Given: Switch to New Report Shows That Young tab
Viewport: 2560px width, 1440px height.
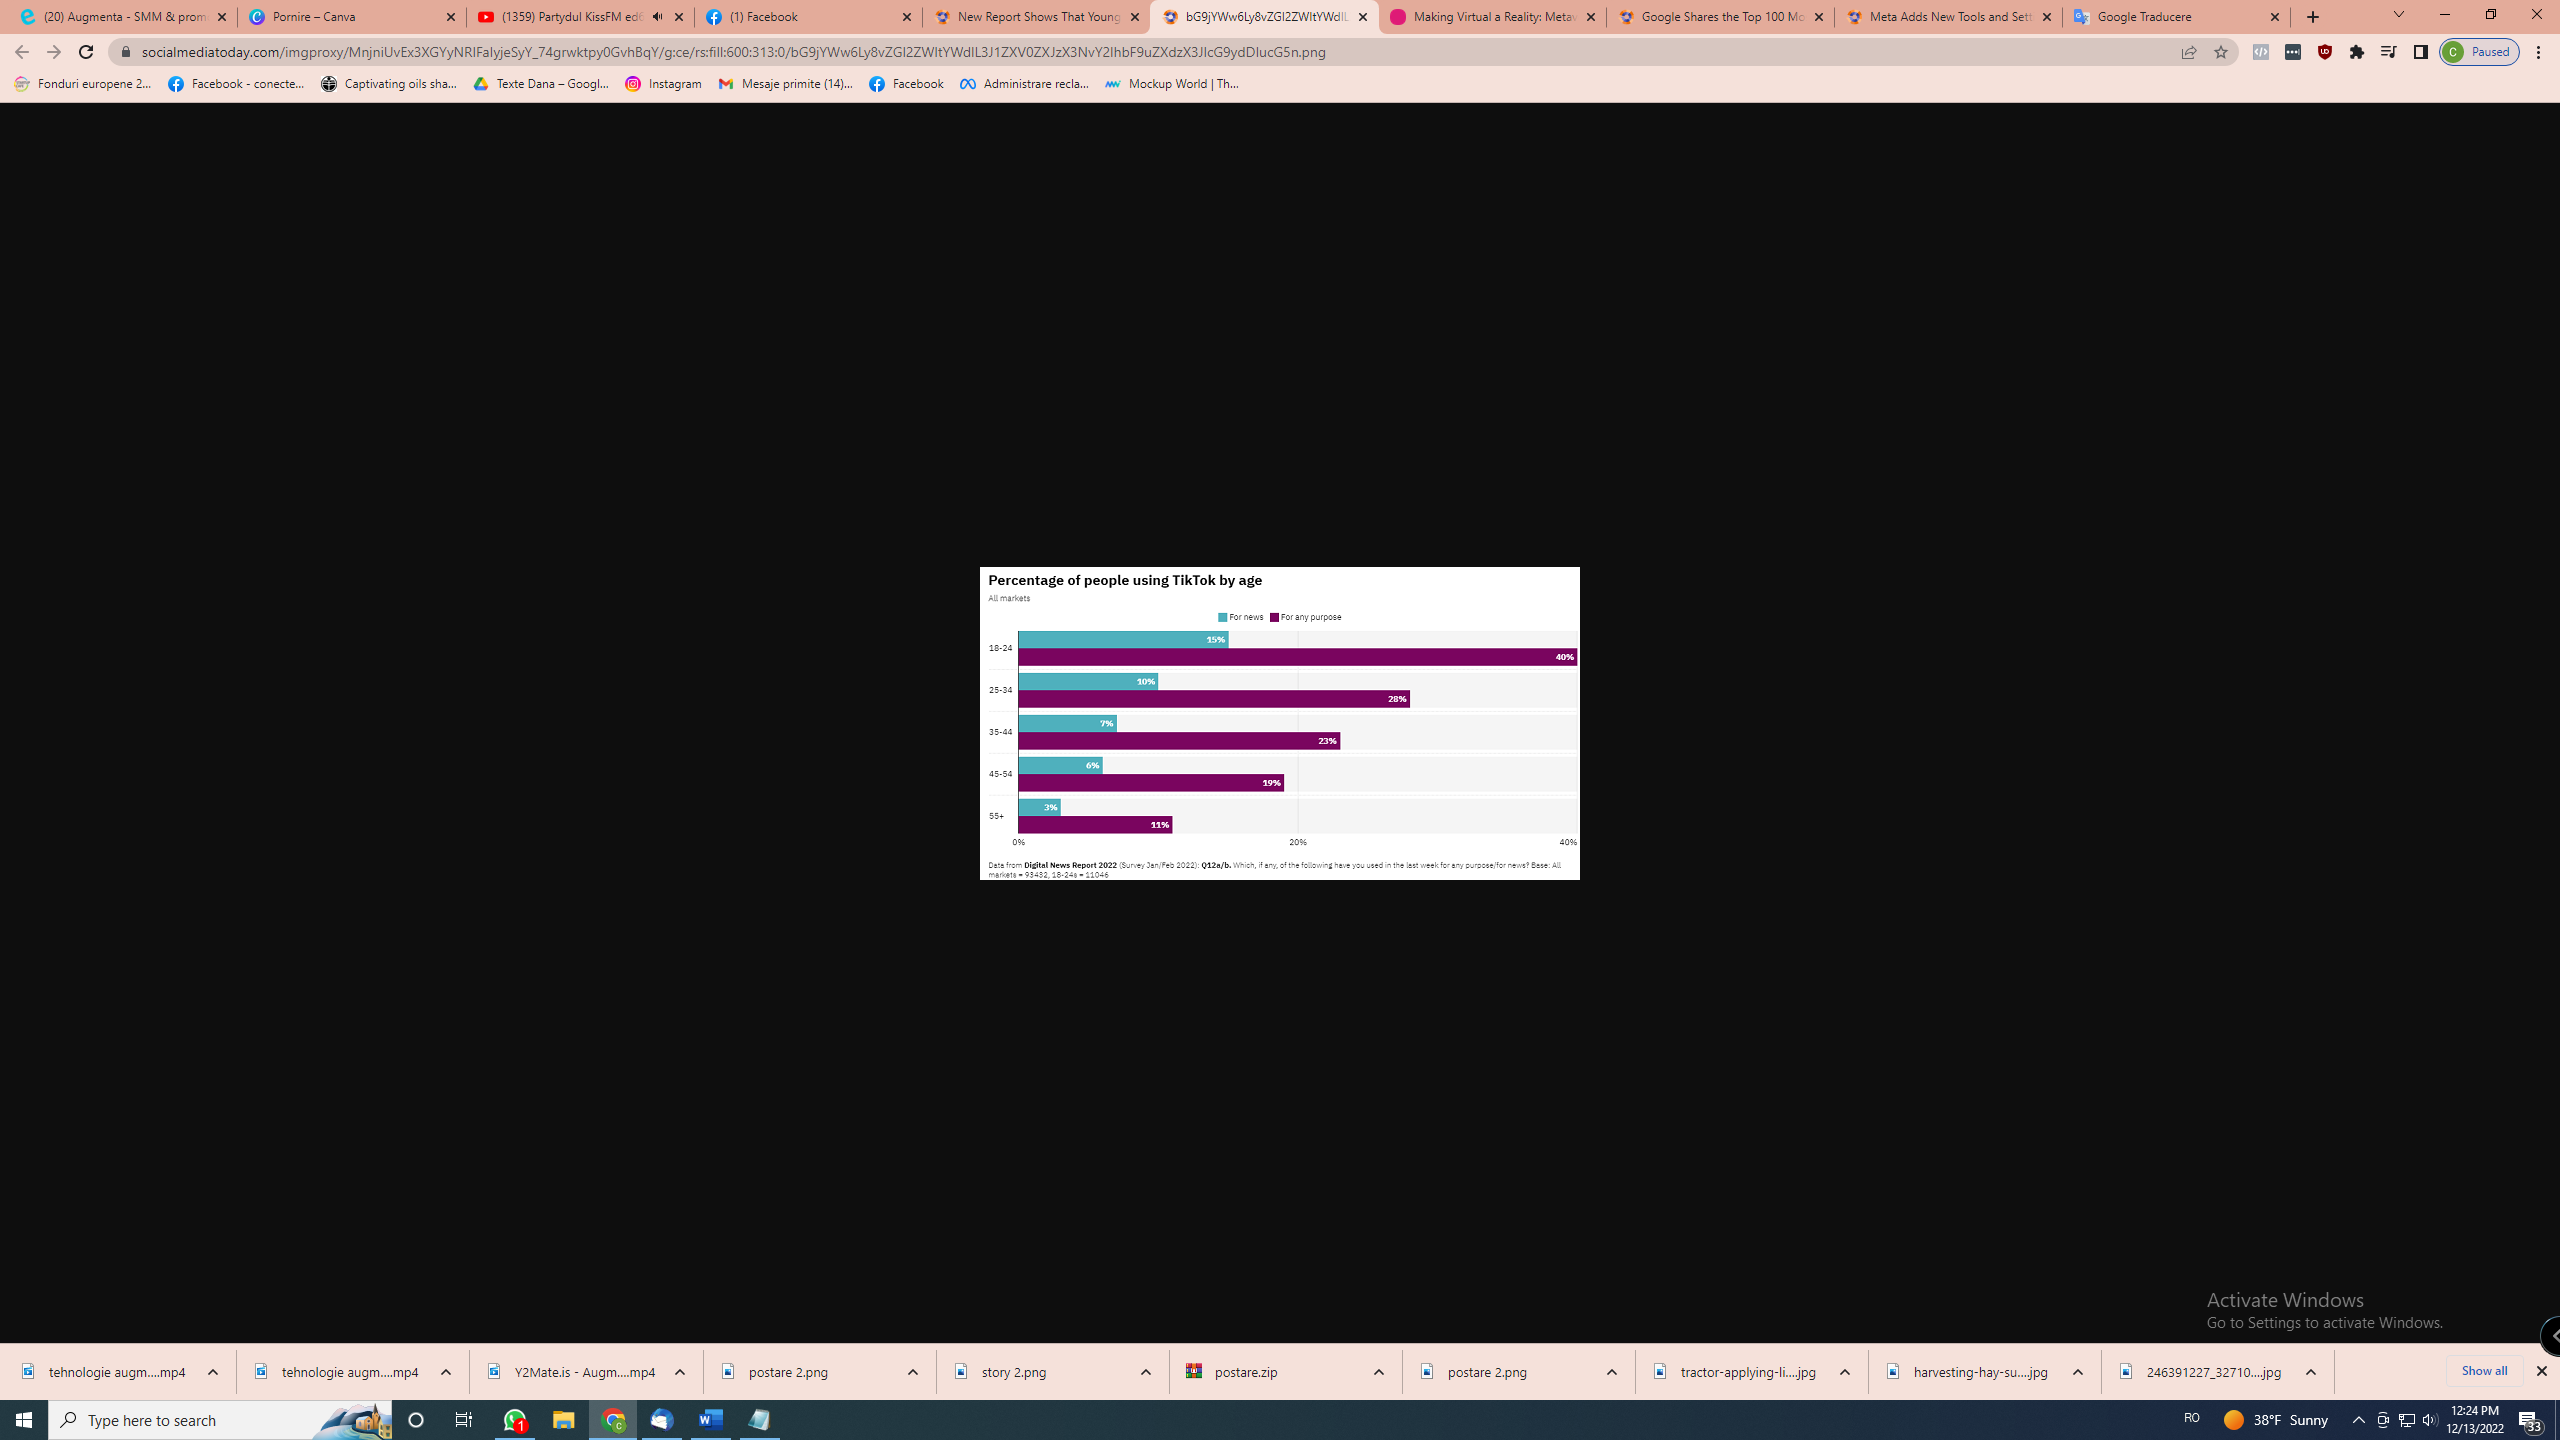Looking at the screenshot, I should coord(1034,17).
